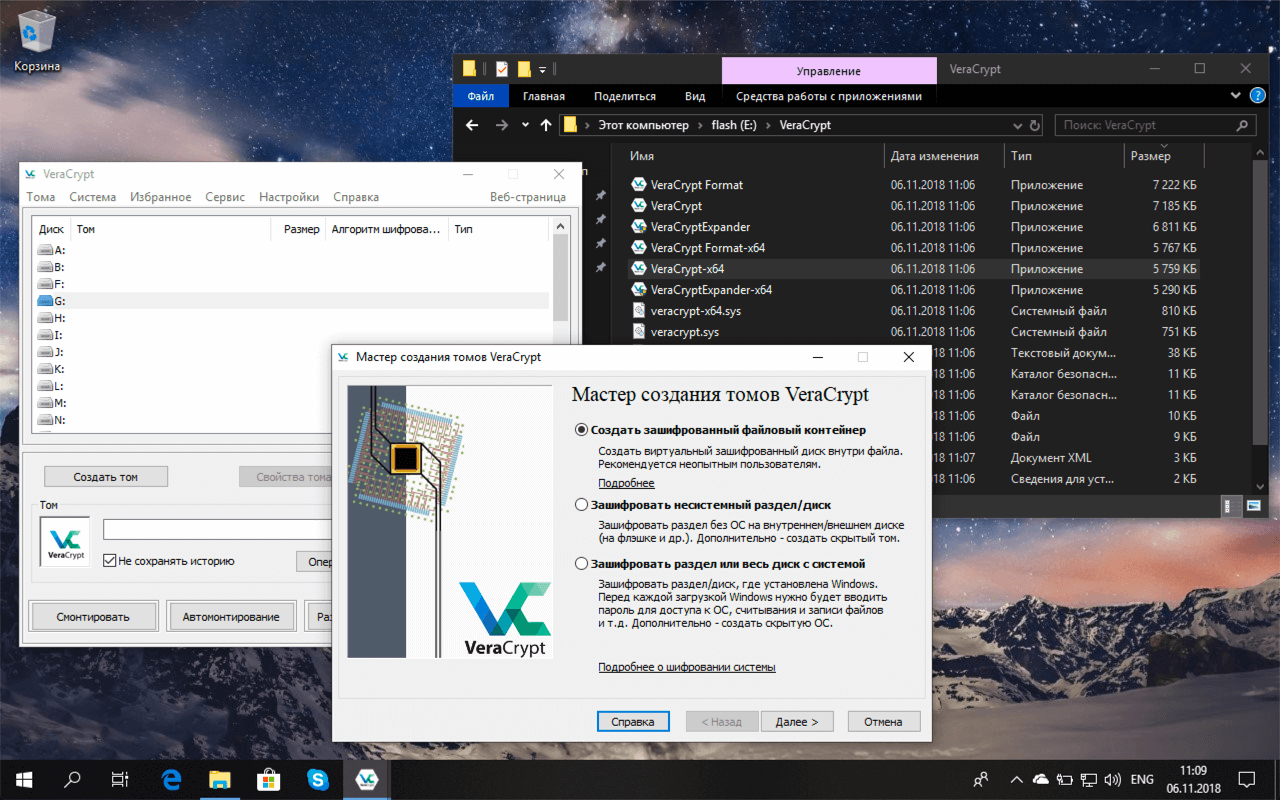Click 'Справка' button in the wizard
1280x800 pixels.
[633, 721]
